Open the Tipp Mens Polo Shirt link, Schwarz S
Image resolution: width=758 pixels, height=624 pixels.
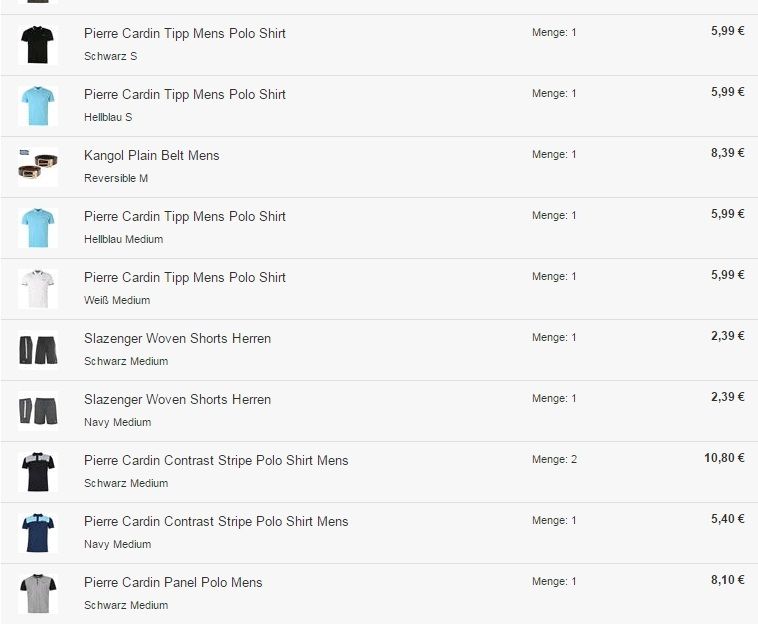coord(185,33)
